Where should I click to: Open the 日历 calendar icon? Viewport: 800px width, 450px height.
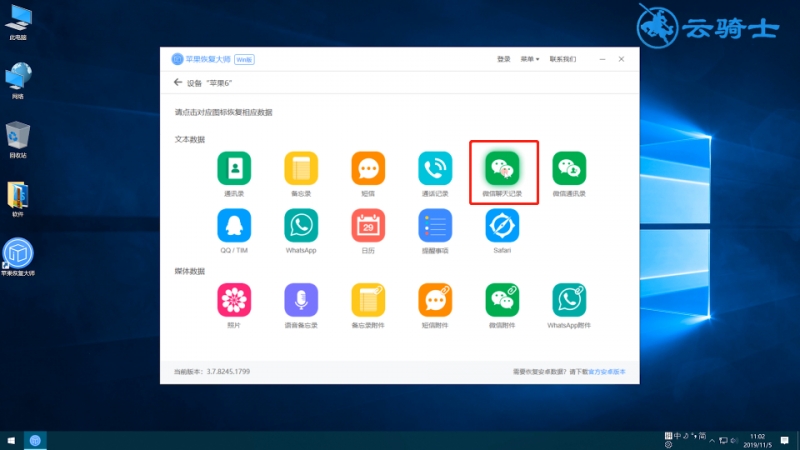click(x=368, y=226)
